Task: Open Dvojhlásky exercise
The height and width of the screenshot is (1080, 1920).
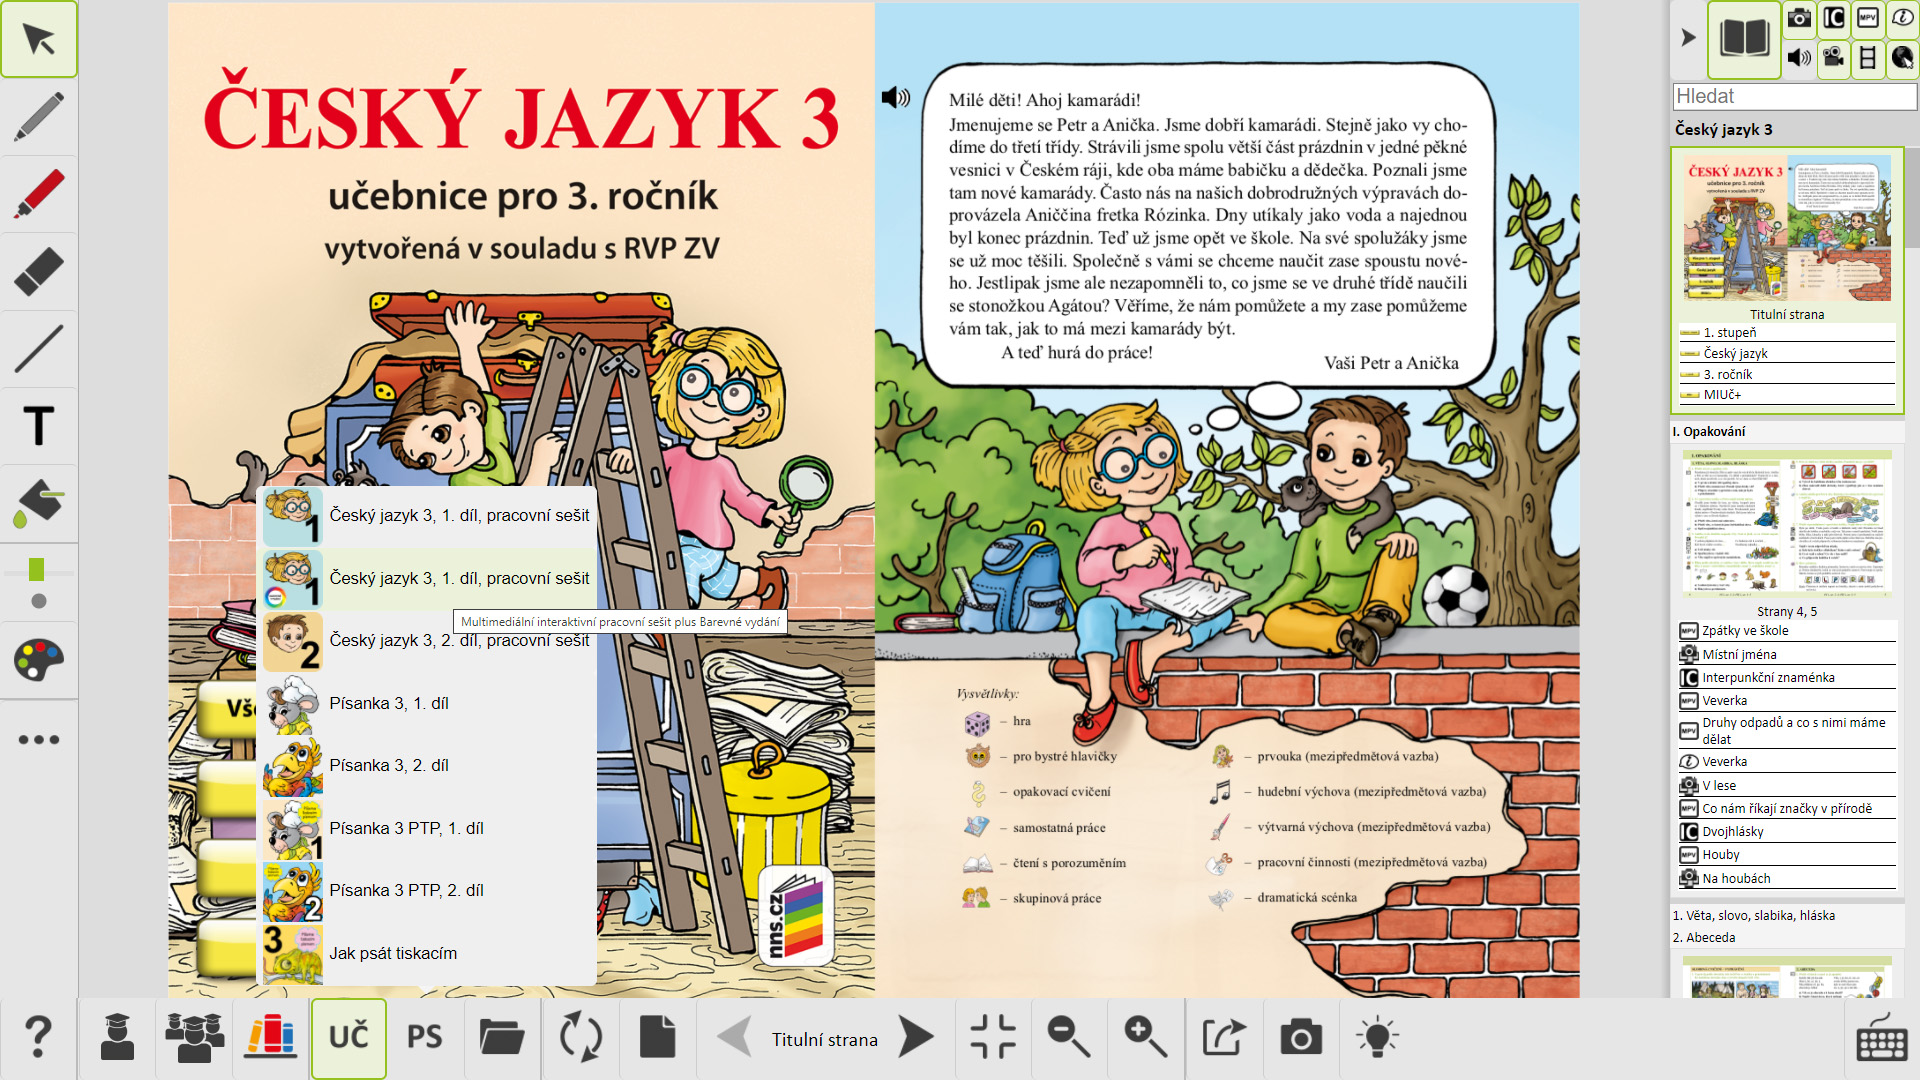Action: coord(1787,832)
